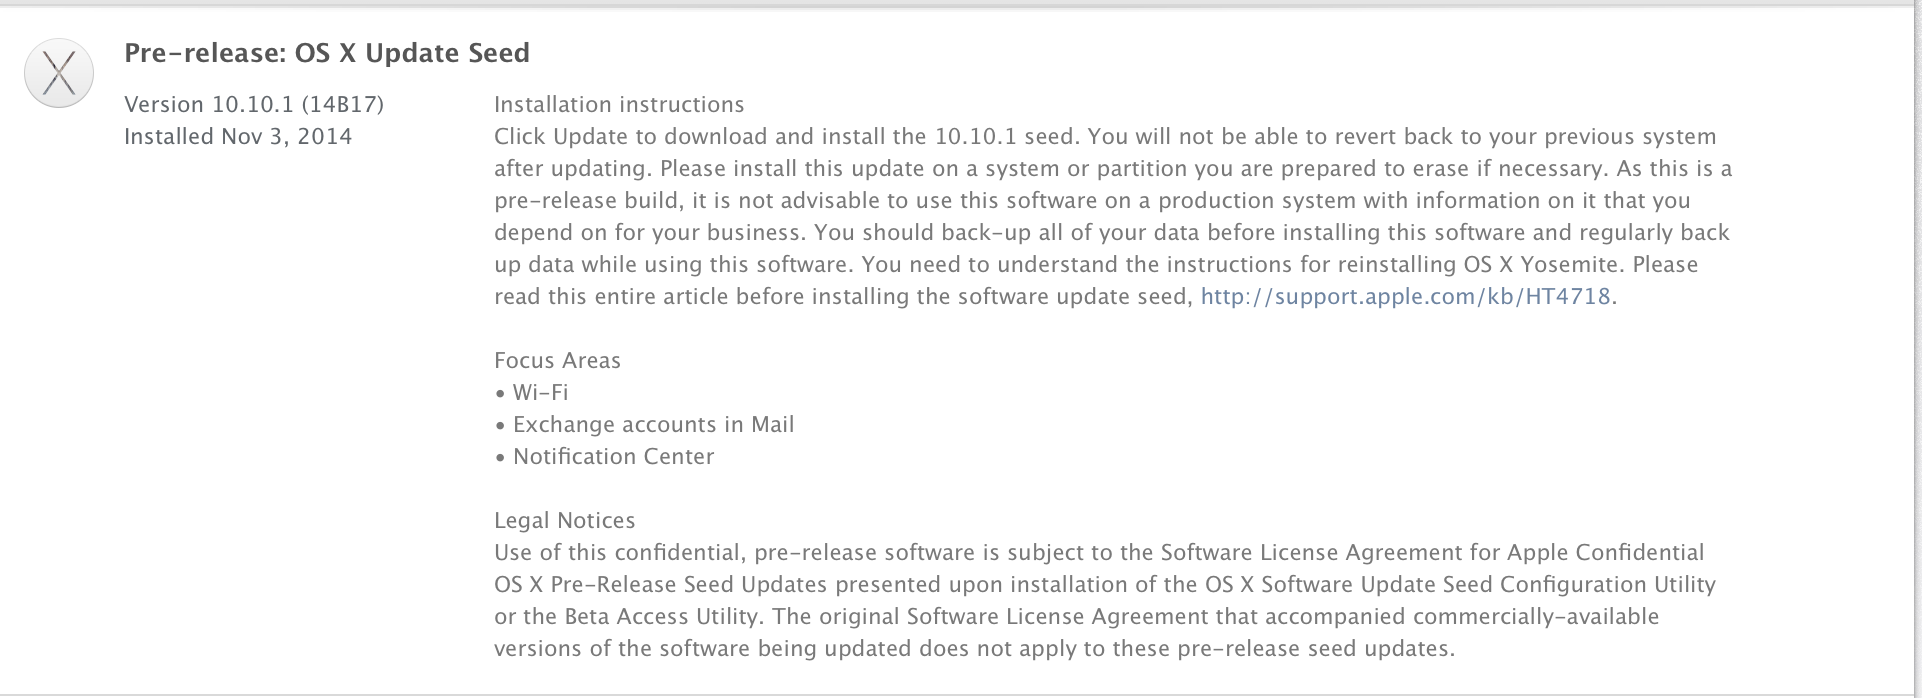The image size is (1922, 698).
Task: Click the Notification Center bullet item
Action: click(x=604, y=457)
